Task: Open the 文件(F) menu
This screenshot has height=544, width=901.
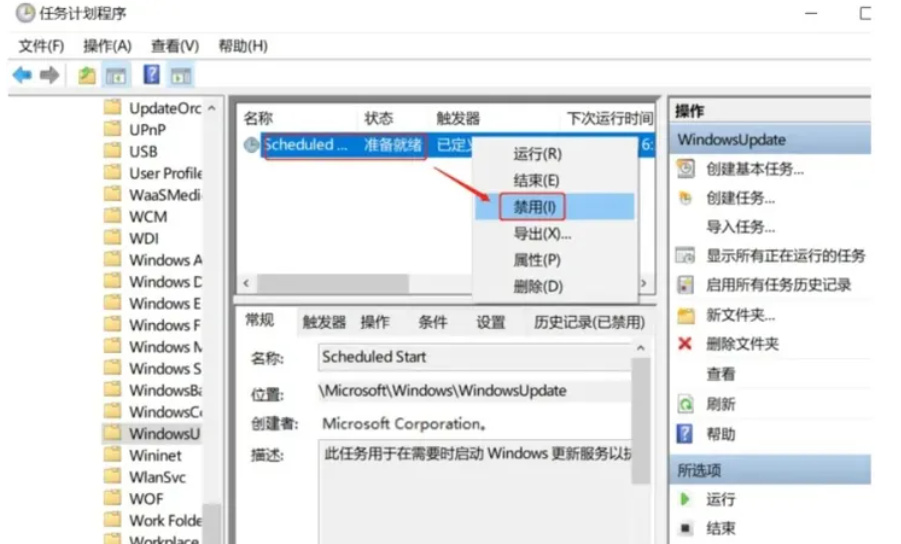Action: [x=41, y=46]
